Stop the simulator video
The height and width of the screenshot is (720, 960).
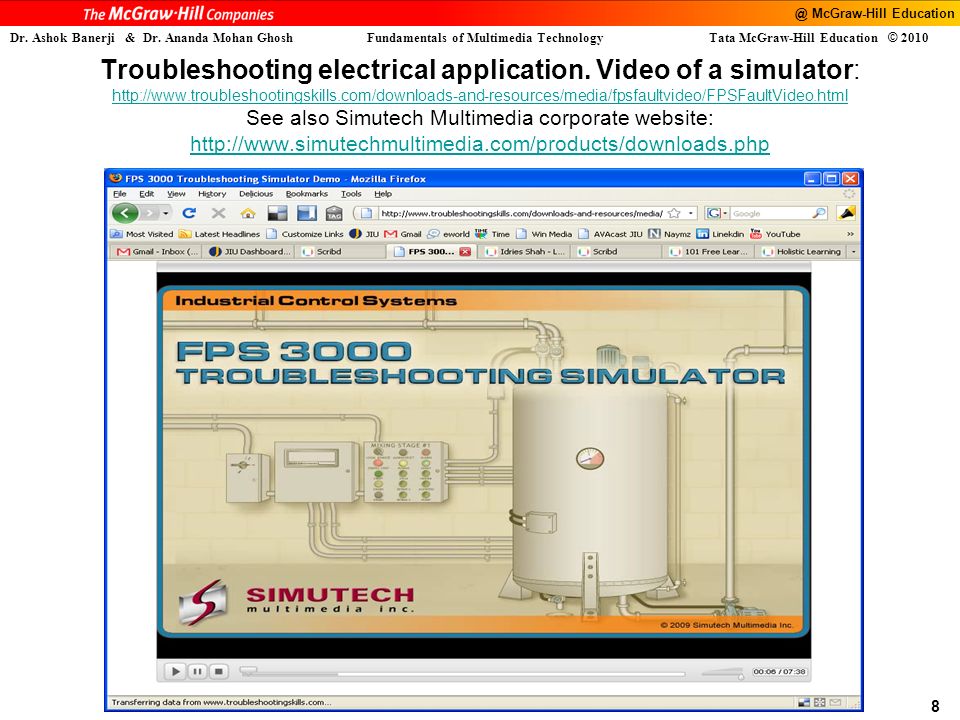tap(219, 672)
